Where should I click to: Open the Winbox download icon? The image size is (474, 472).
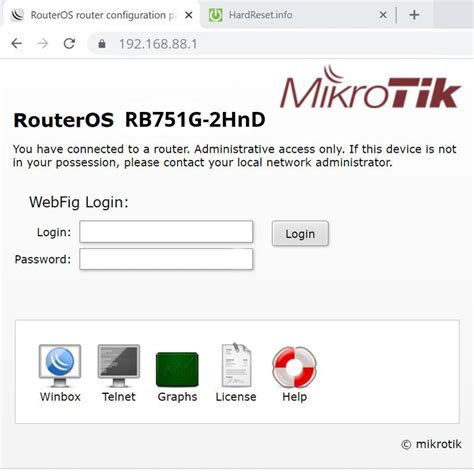60,366
